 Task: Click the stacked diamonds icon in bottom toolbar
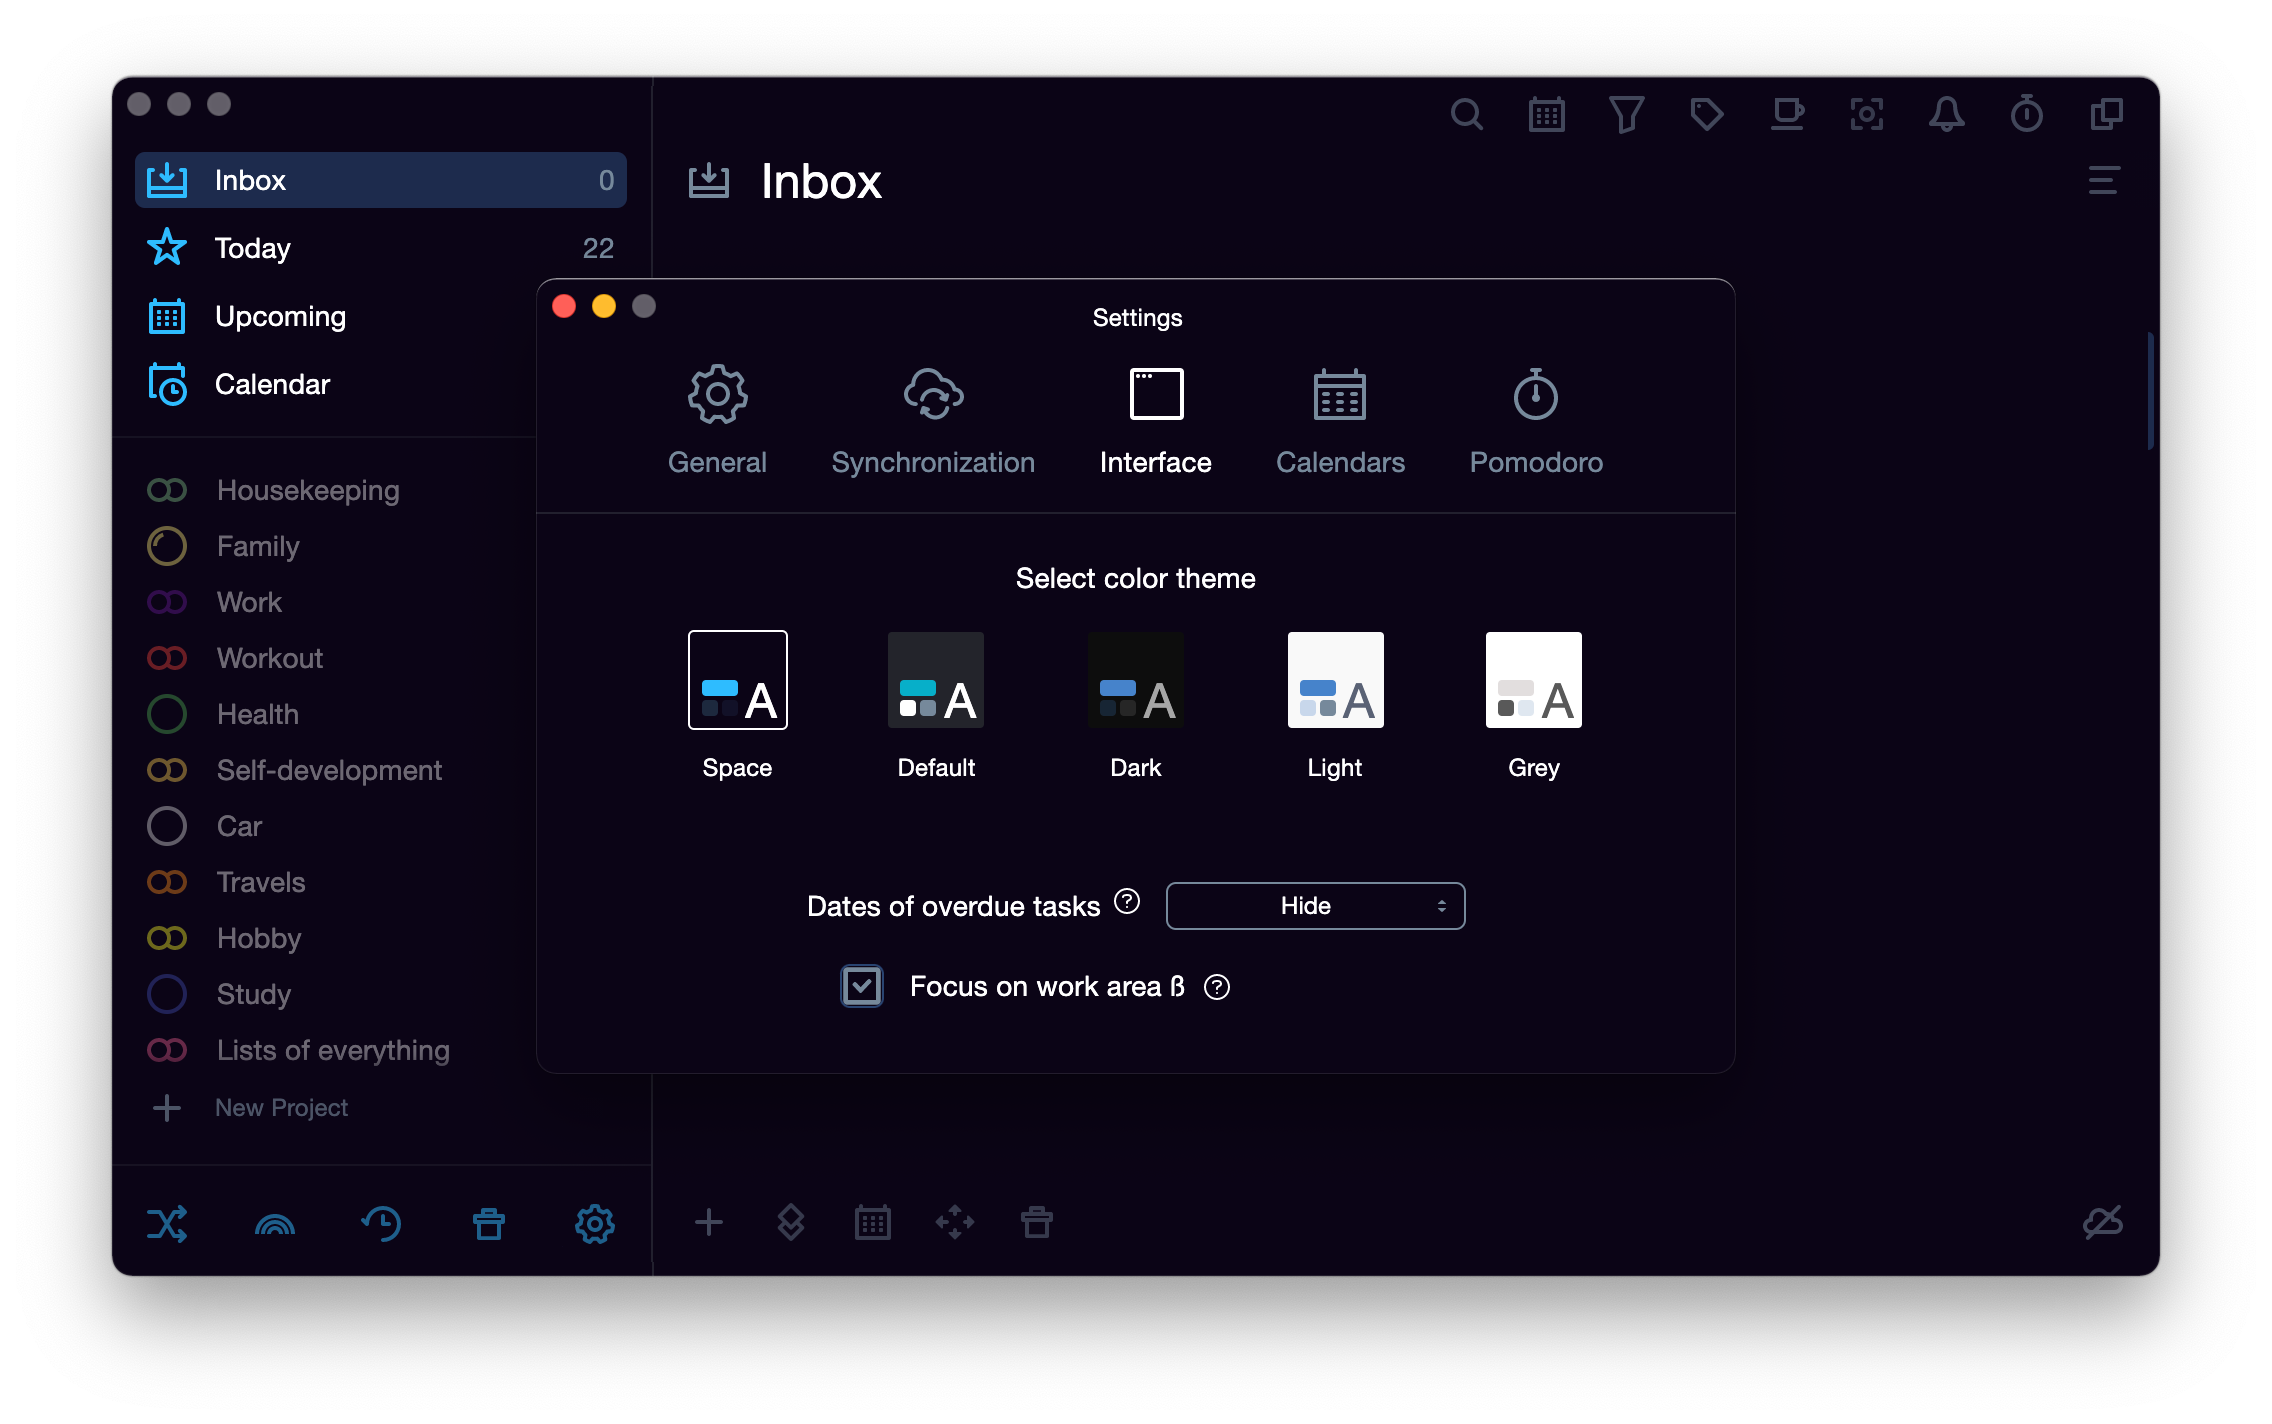(x=790, y=1222)
